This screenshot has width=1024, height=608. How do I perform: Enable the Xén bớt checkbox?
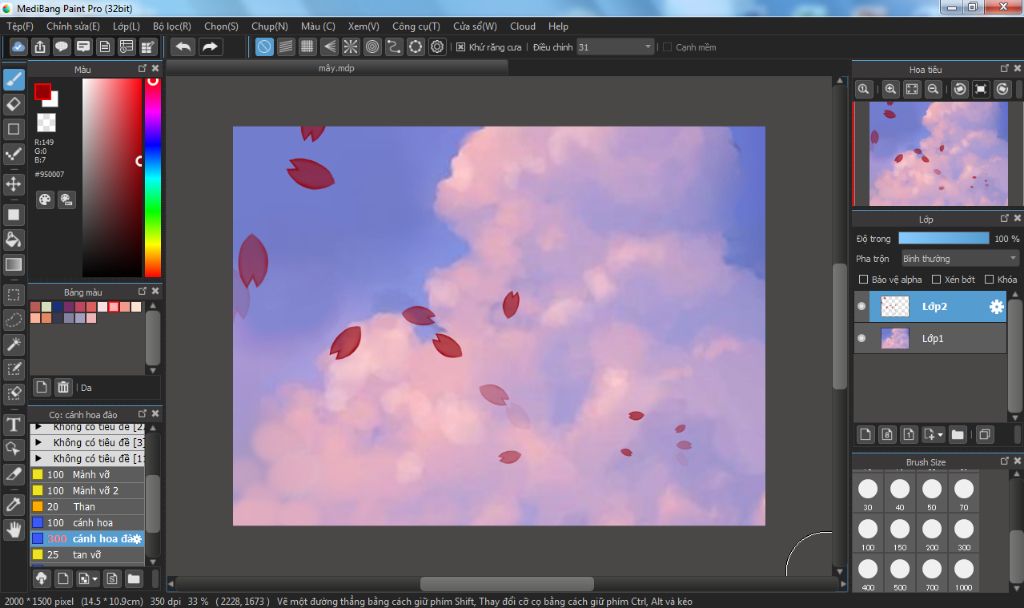[936, 280]
